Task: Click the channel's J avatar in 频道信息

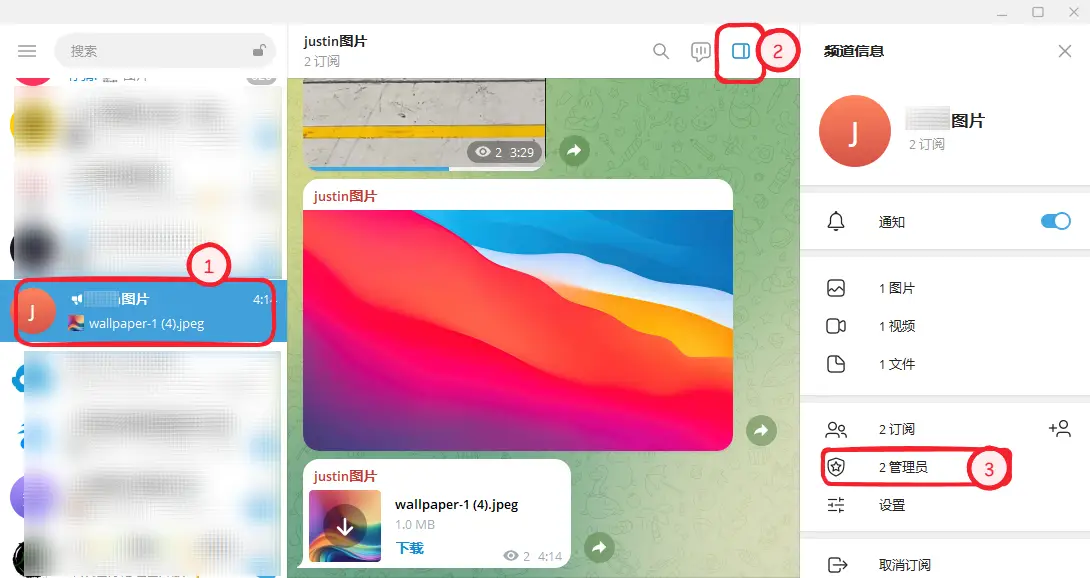Action: coord(854,131)
